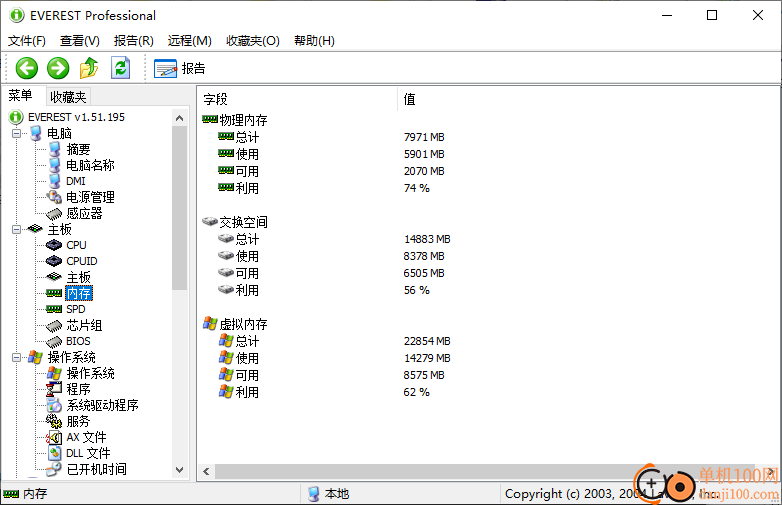Click the 已开机时间 icon
Viewport: 782px width, 505px height.
coord(53,469)
